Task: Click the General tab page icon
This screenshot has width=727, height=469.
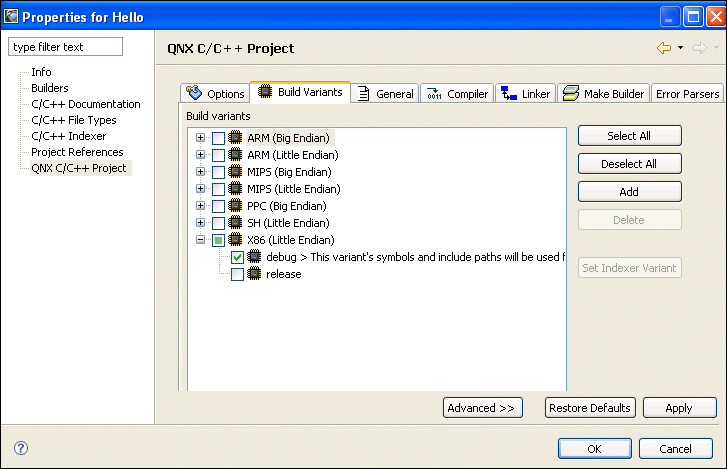Action: (x=364, y=93)
